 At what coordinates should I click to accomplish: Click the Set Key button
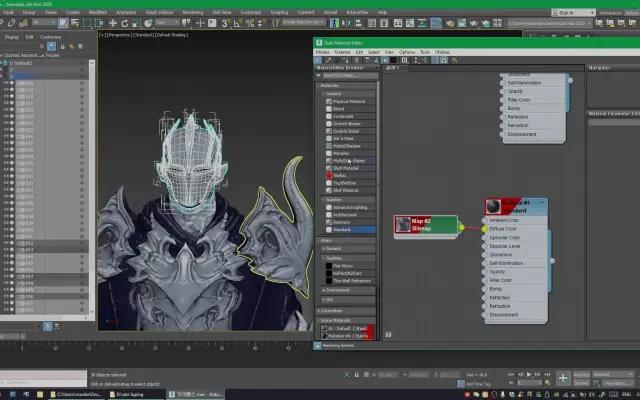click(581, 383)
